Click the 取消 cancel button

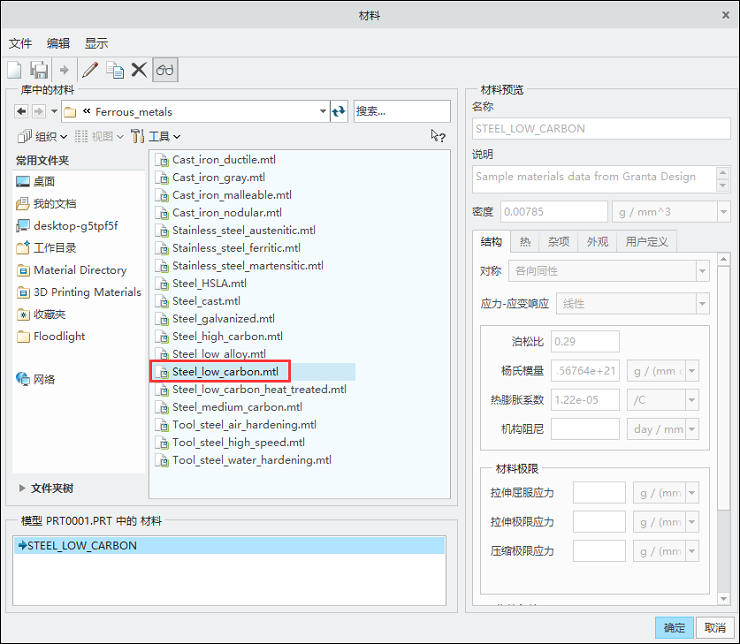click(x=715, y=628)
